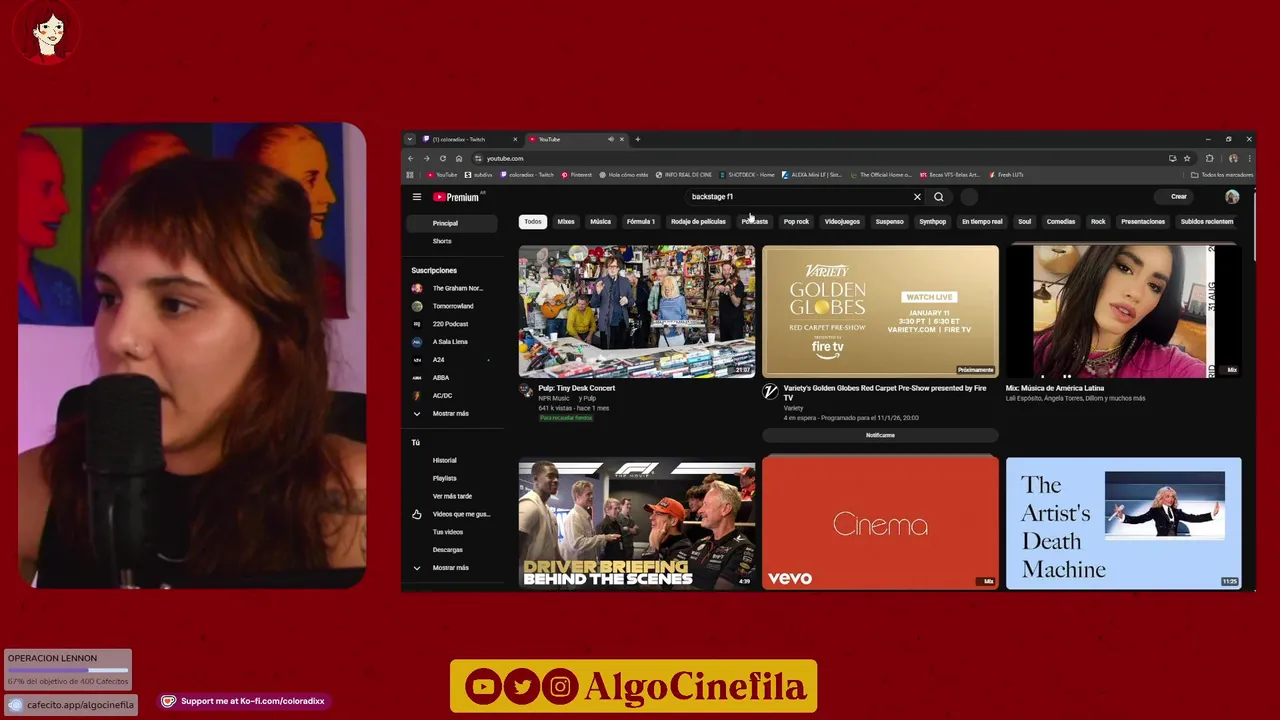Click the AC/DC channel icon in subscriptions
This screenshot has width=1280, height=720.
click(x=417, y=395)
